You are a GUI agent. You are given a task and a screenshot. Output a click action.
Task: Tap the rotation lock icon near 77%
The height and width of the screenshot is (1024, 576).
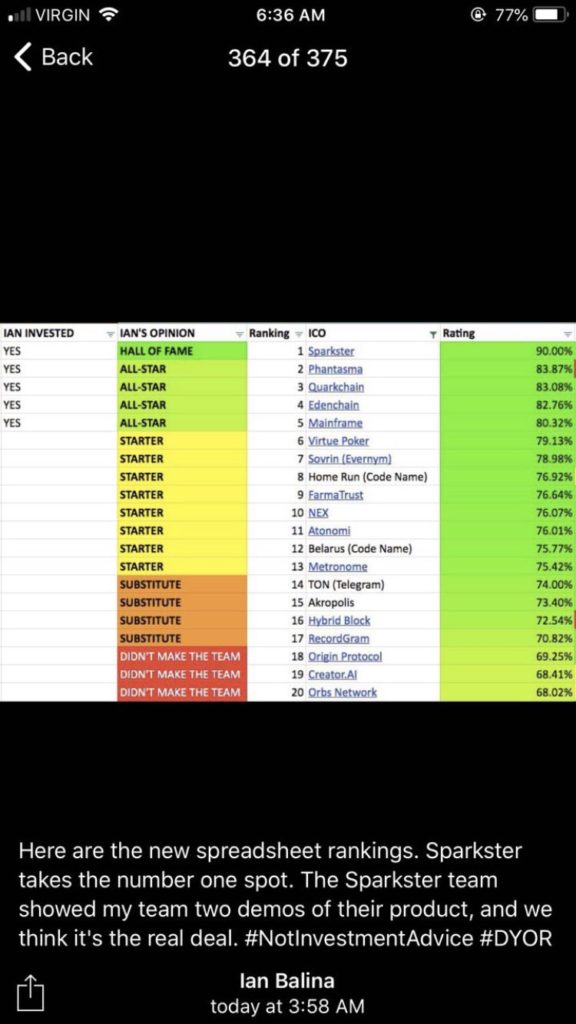coord(477,16)
